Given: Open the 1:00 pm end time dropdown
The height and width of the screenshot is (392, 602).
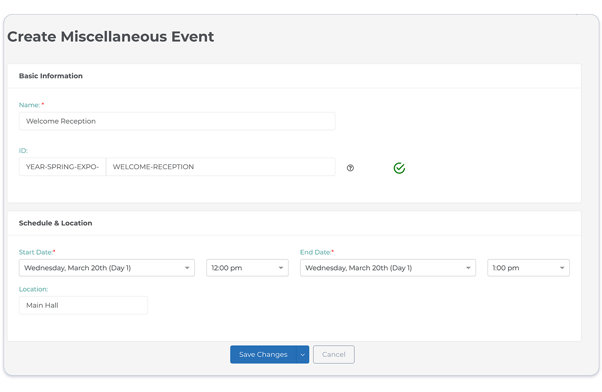Looking at the screenshot, I should [x=528, y=268].
